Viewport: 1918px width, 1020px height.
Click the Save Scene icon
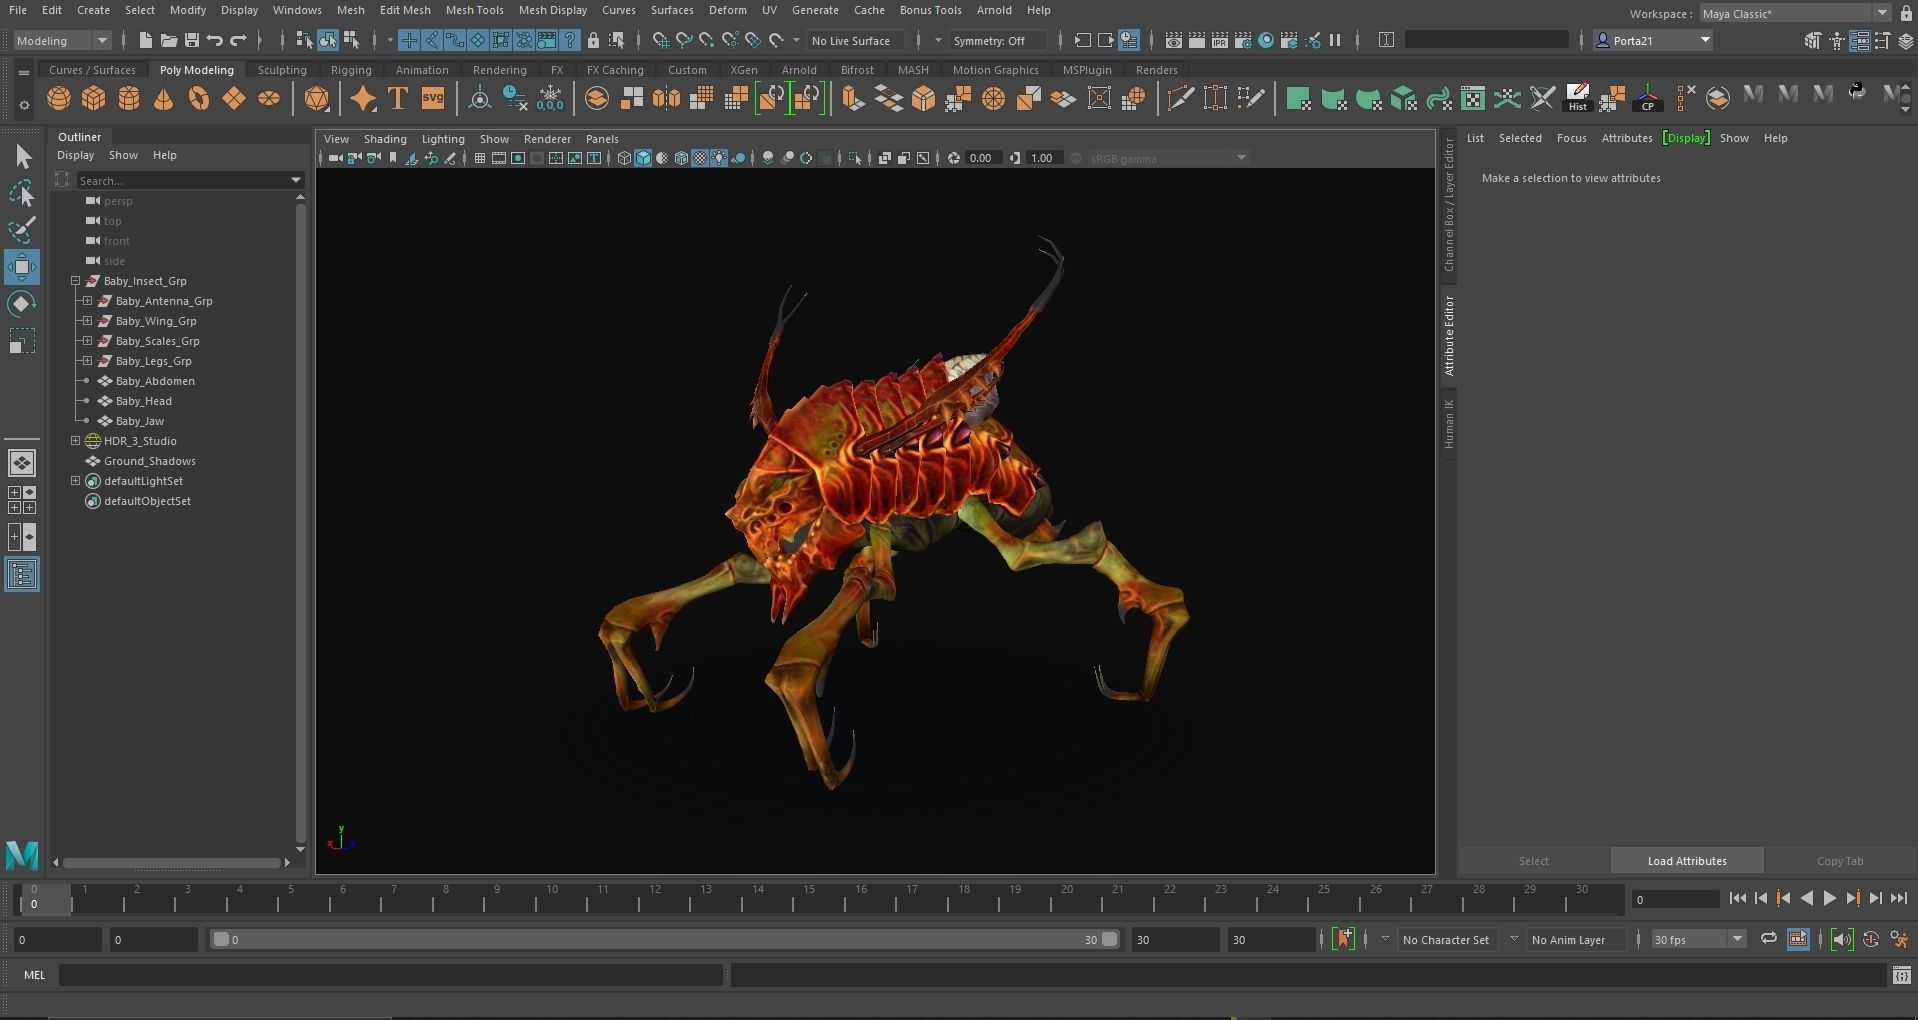[191, 40]
